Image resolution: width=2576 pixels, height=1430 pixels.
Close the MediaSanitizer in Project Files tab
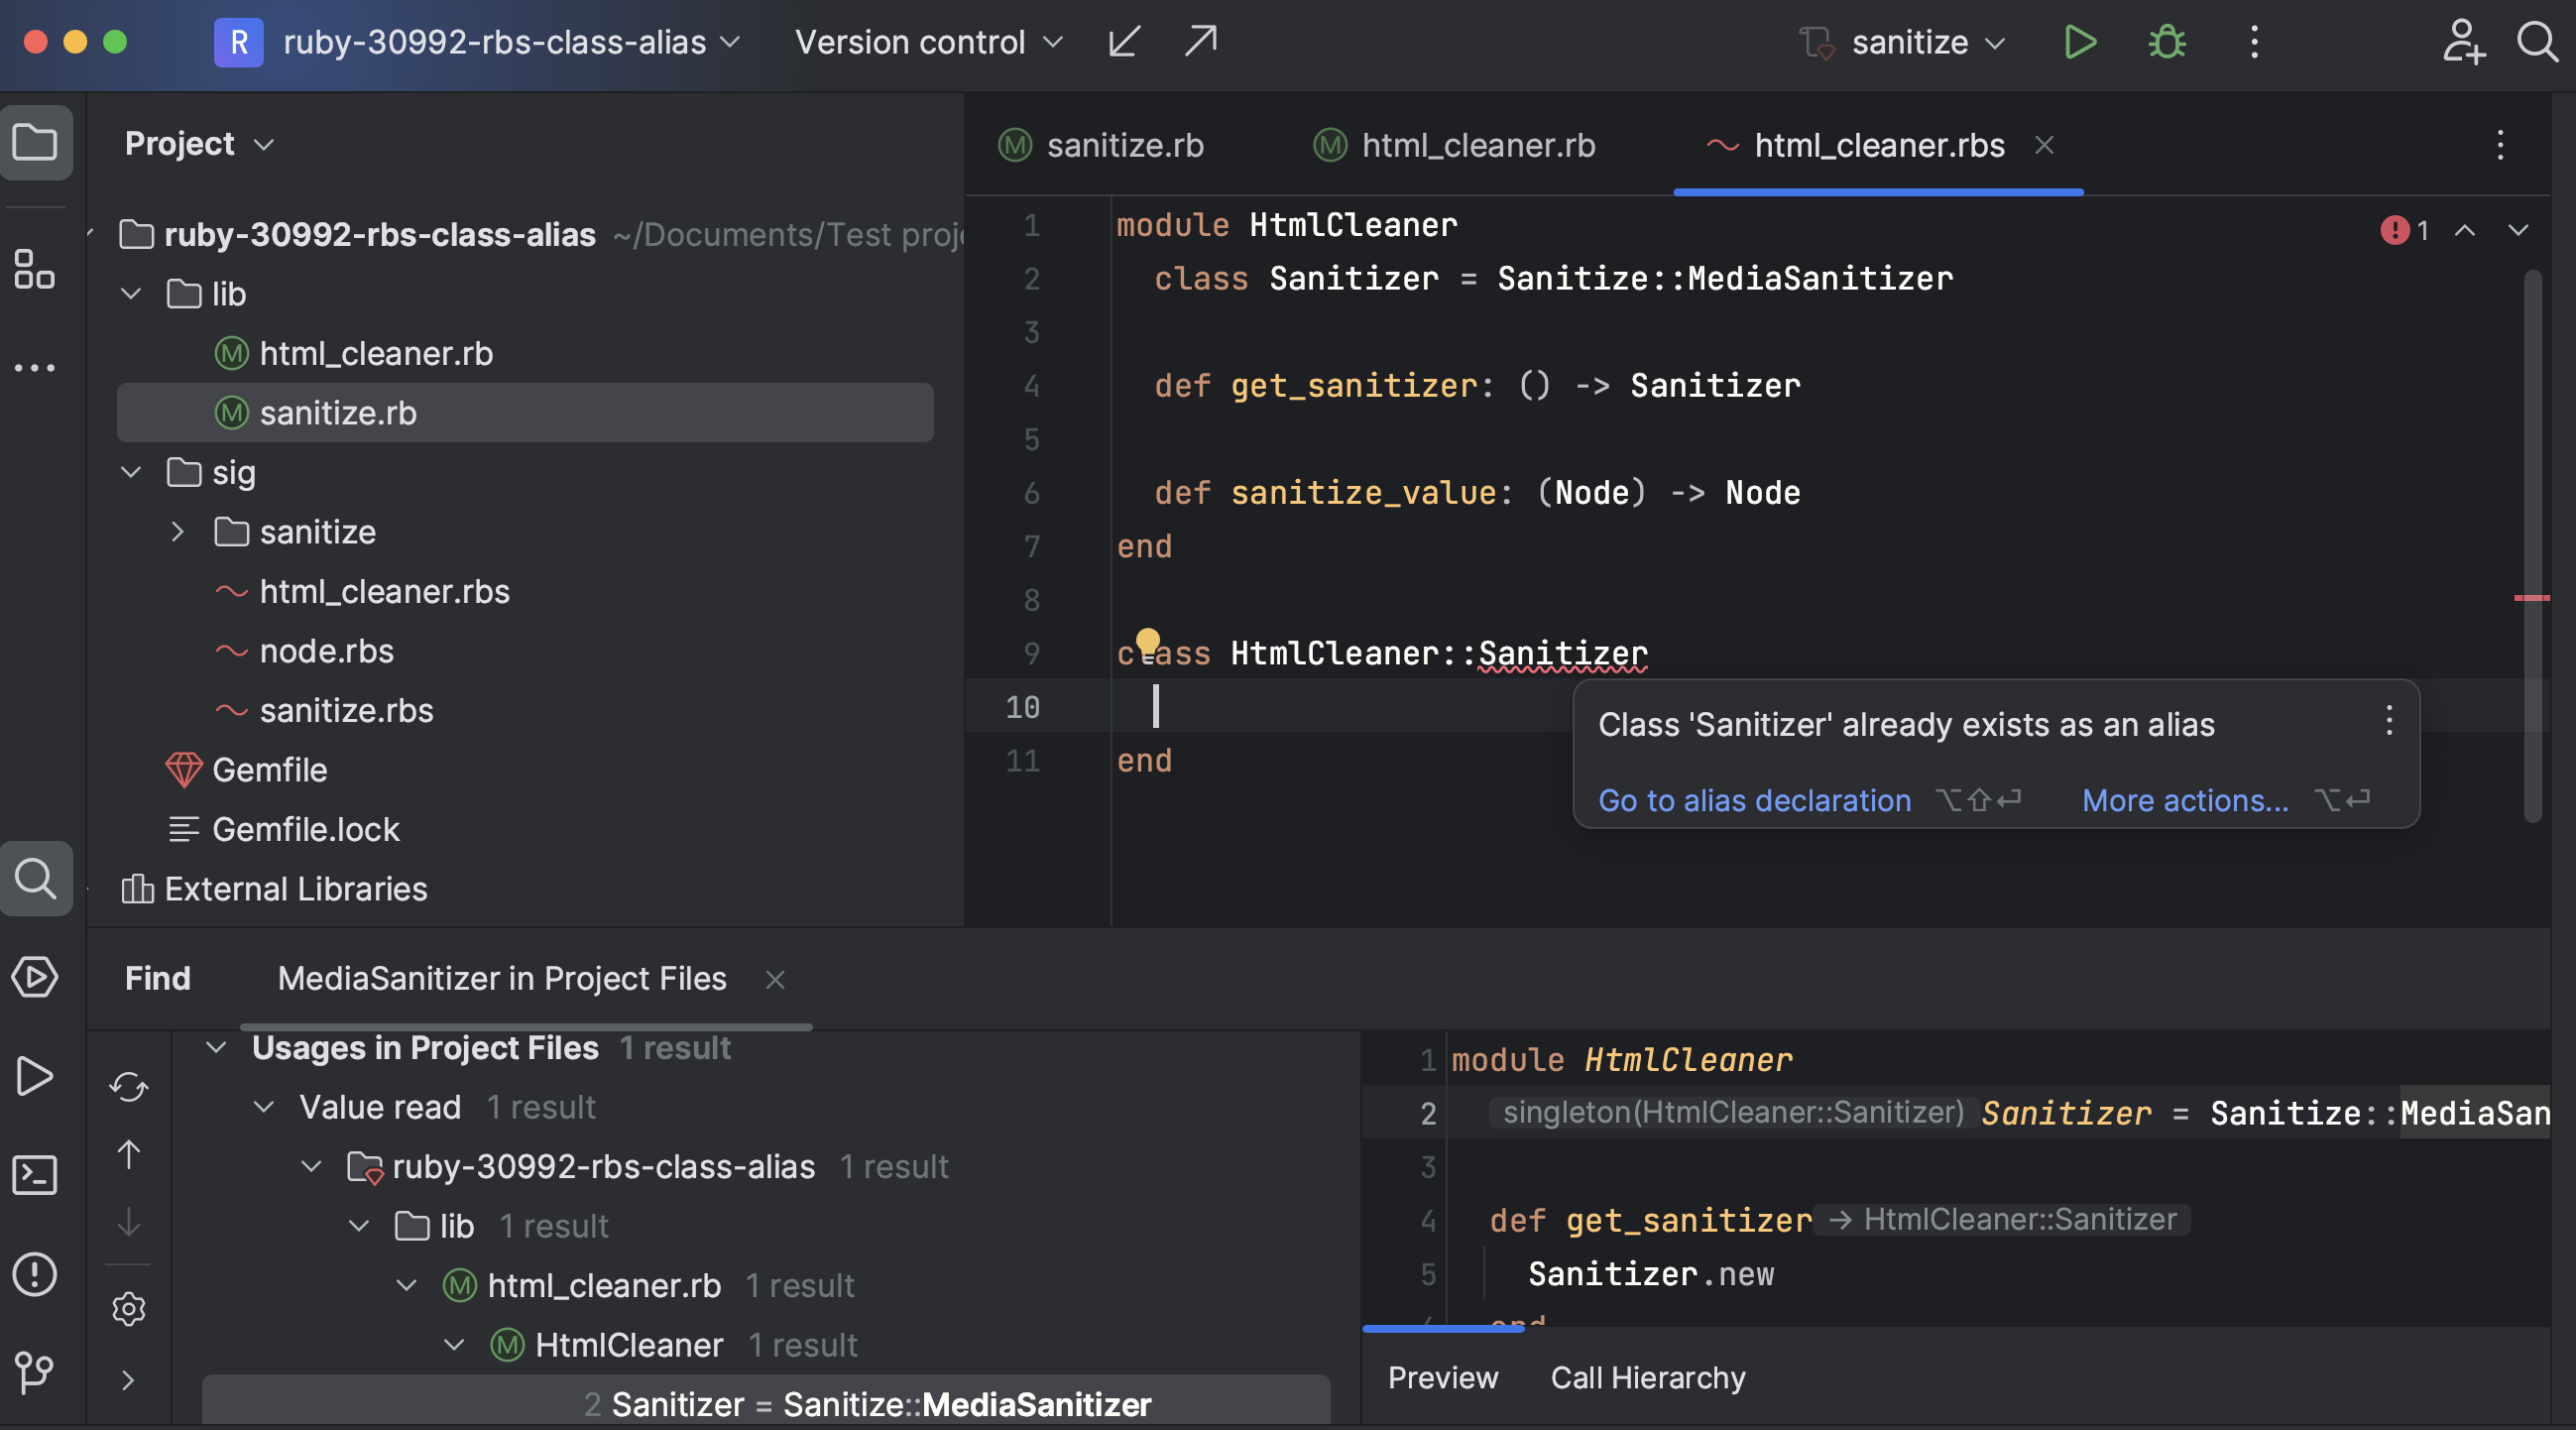(775, 979)
